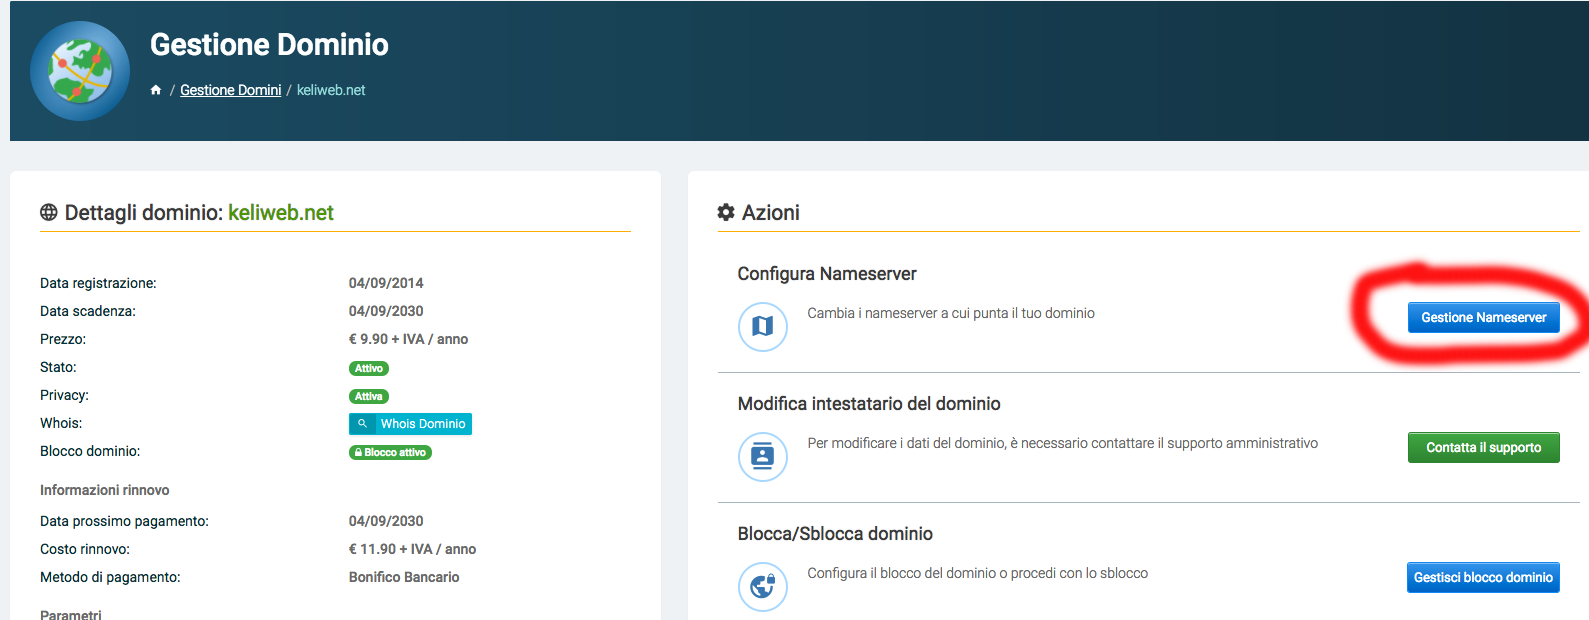This screenshot has width=1589, height=620.
Task: Click the keliweb.net breadcrumb item
Action: [331, 90]
